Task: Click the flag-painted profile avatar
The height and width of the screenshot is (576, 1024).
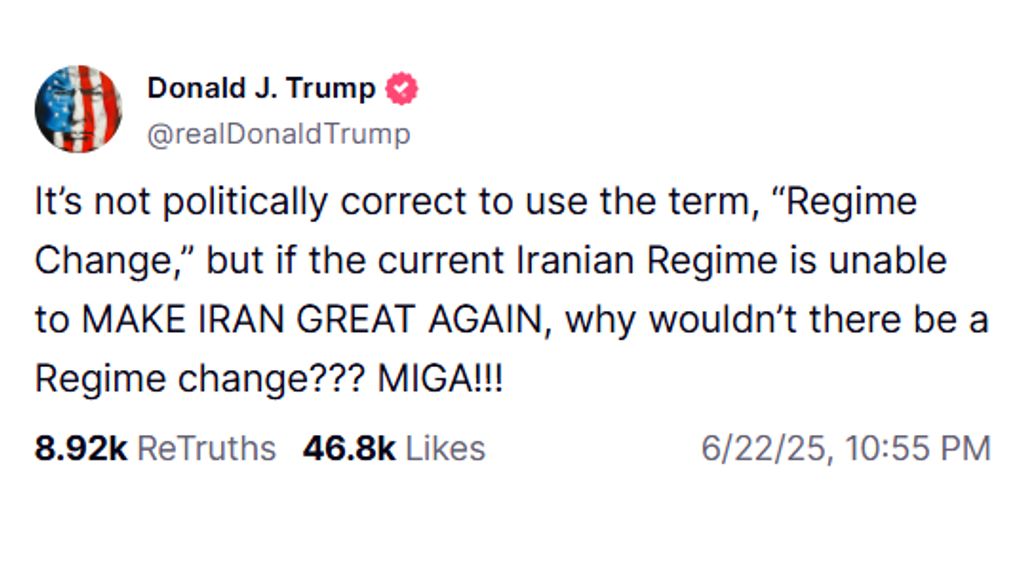Action: 78,109
